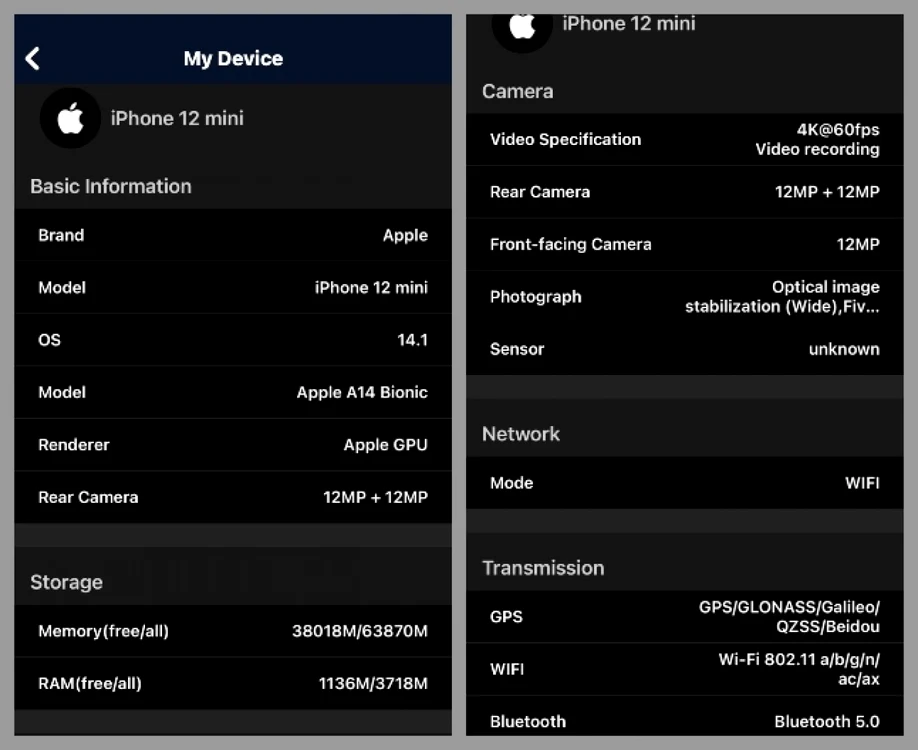Select the 38018M/63870M memory value
This screenshot has width=918, height=750.
[359, 631]
